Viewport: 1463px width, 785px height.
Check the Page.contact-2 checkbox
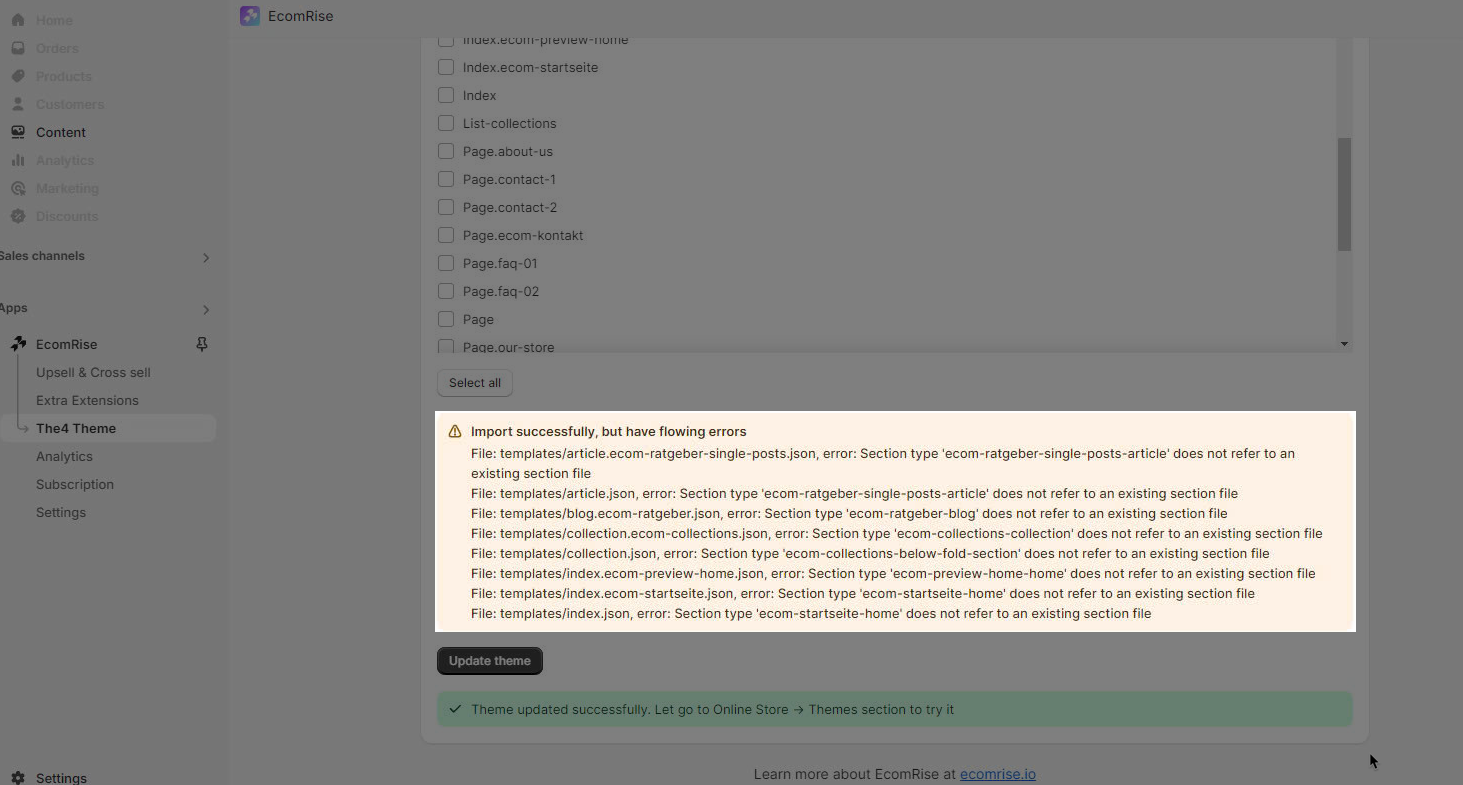click(x=446, y=207)
